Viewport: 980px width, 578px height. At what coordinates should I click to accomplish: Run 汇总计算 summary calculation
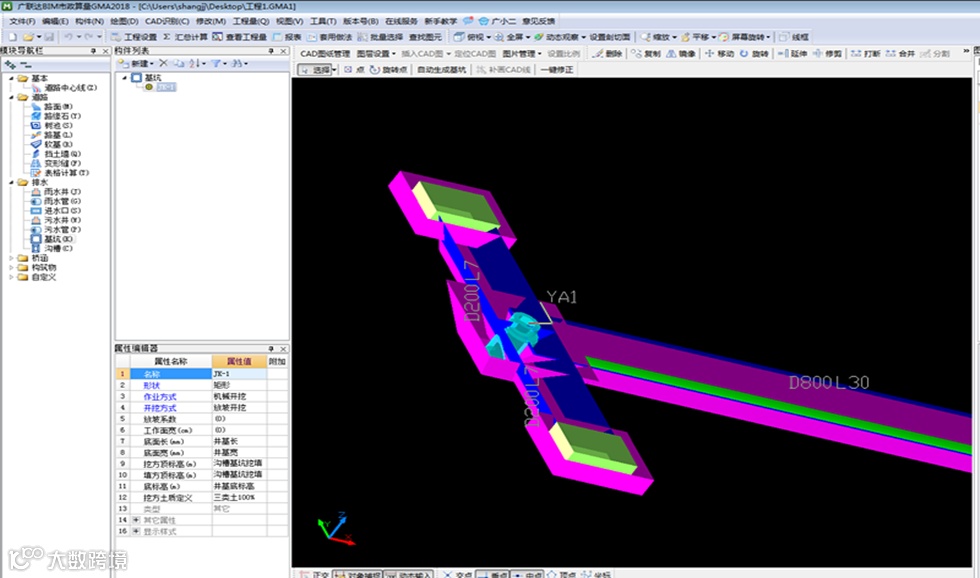tap(185, 37)
